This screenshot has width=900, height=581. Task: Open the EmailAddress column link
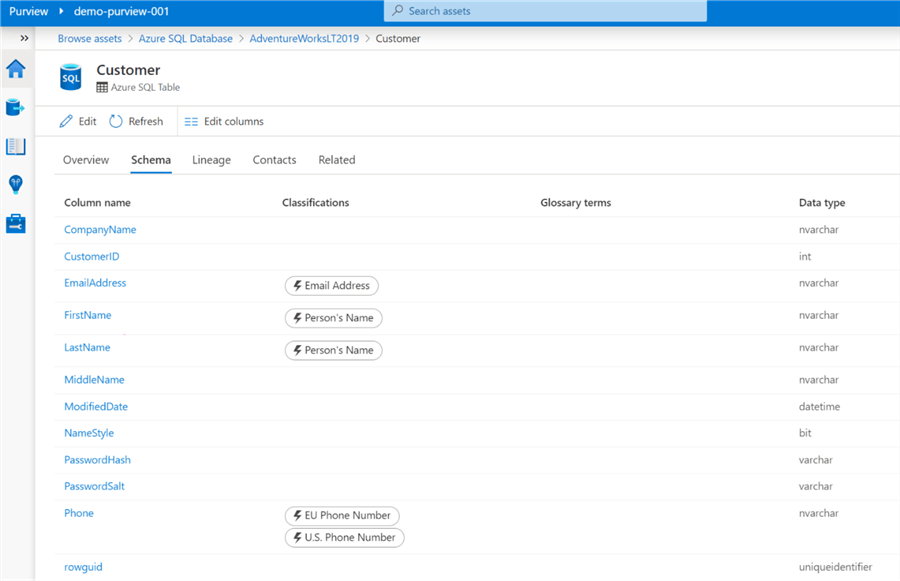95,283
